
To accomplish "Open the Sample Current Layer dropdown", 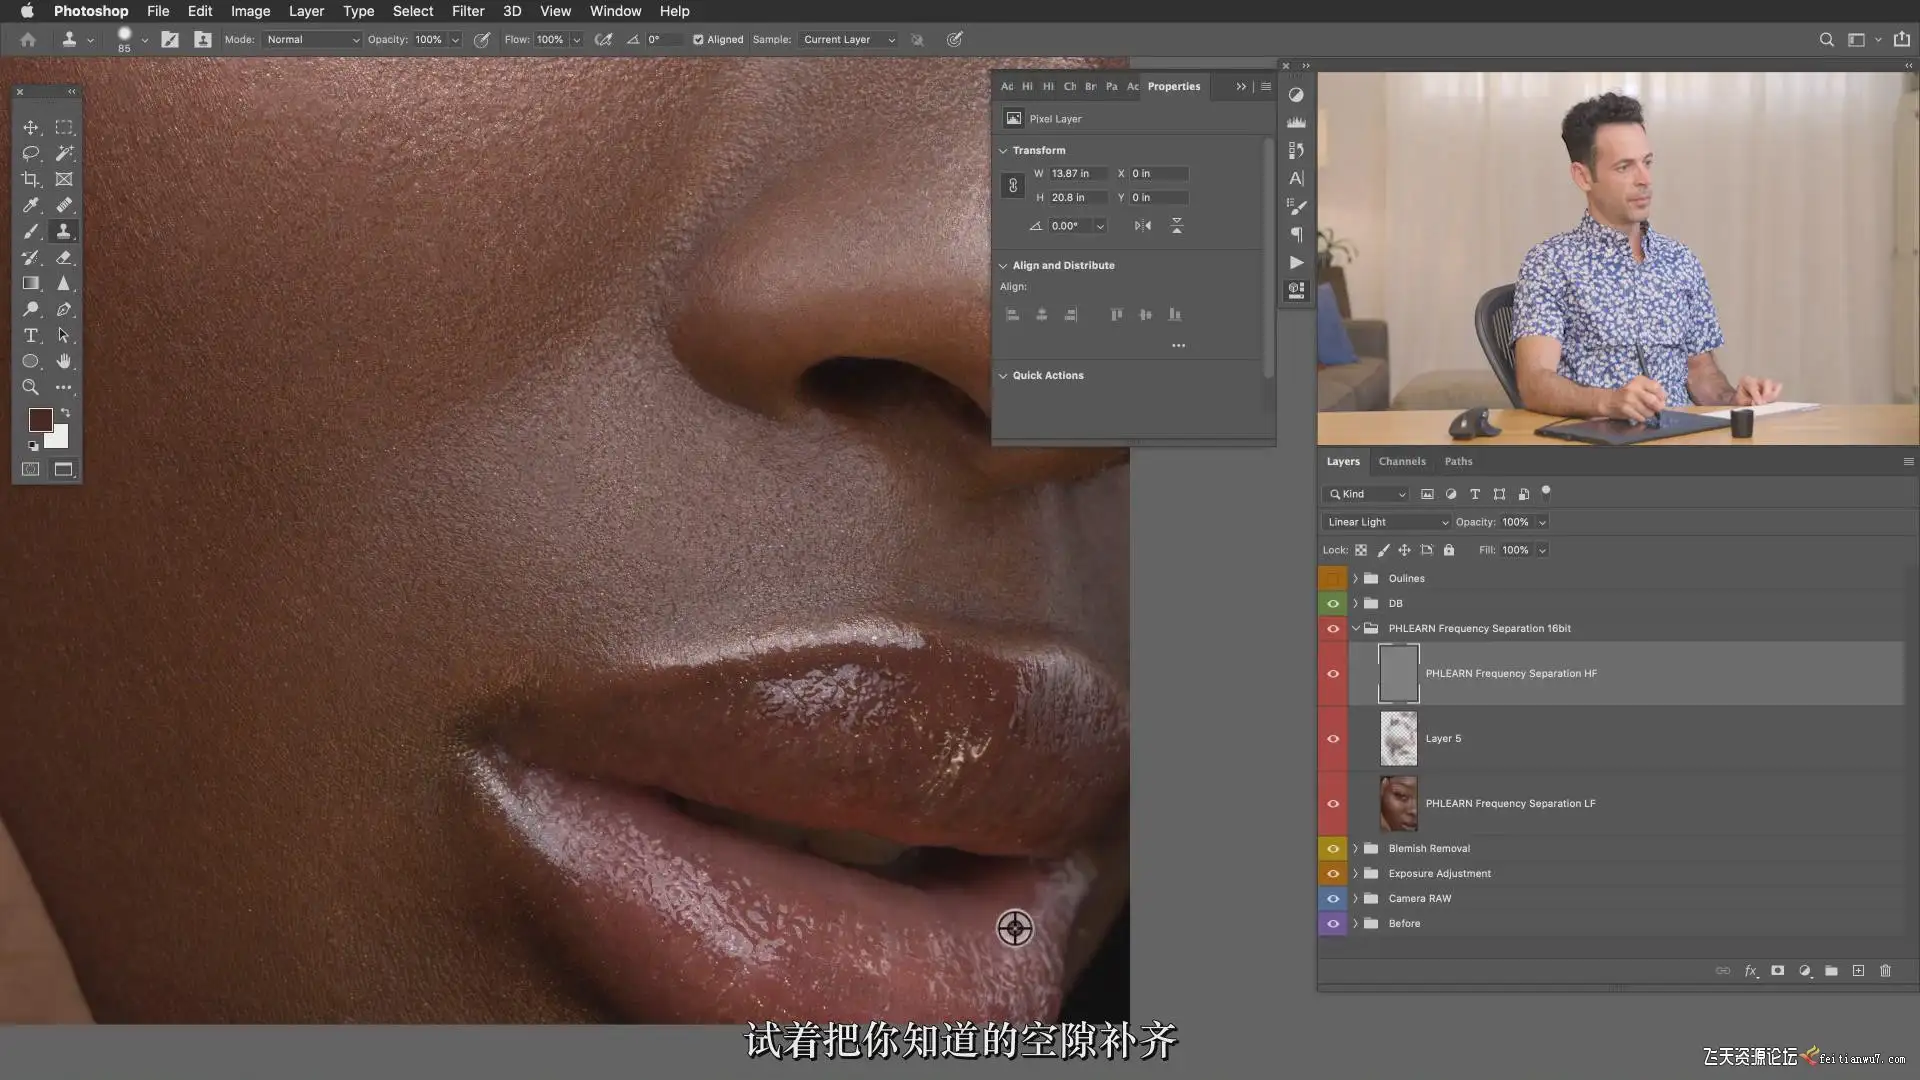I will tap(848, 40).
